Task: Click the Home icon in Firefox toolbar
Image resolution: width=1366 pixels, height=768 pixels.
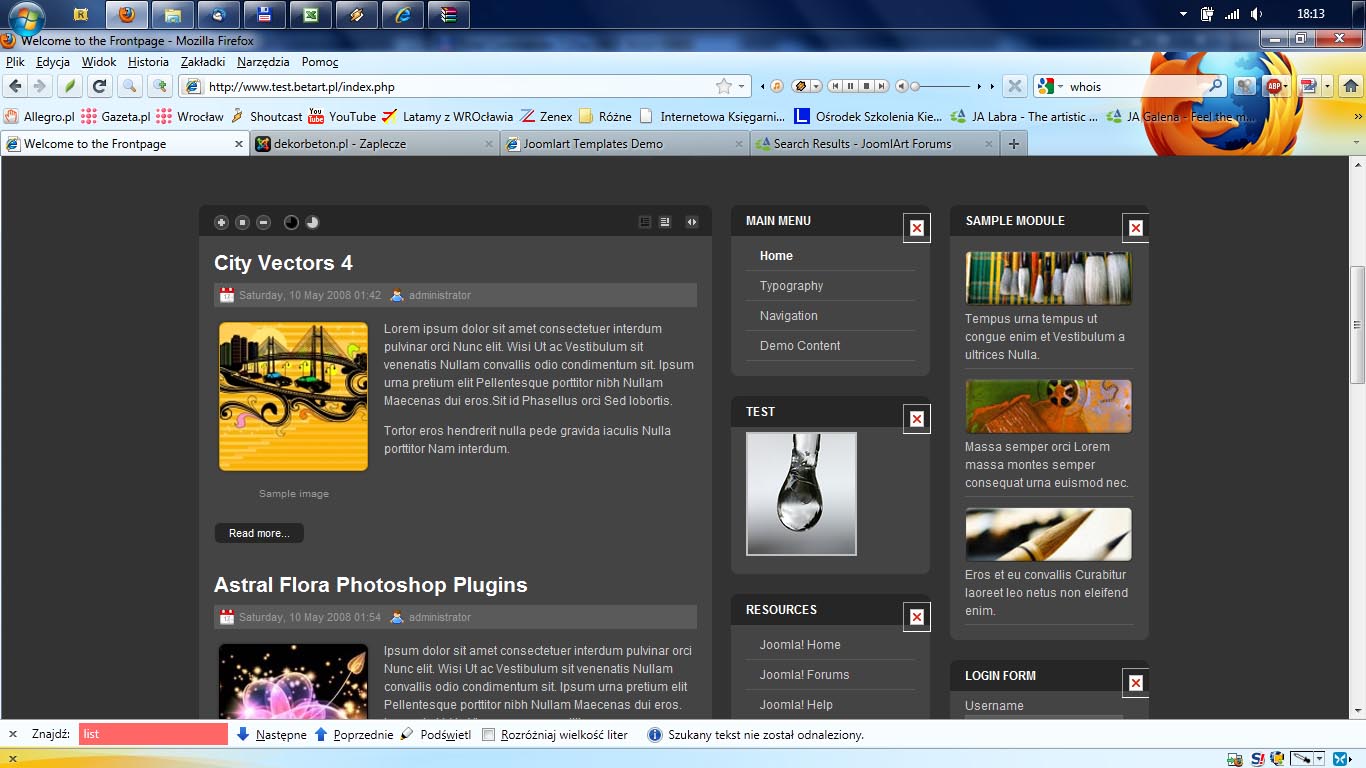Action: (1350, 86)
